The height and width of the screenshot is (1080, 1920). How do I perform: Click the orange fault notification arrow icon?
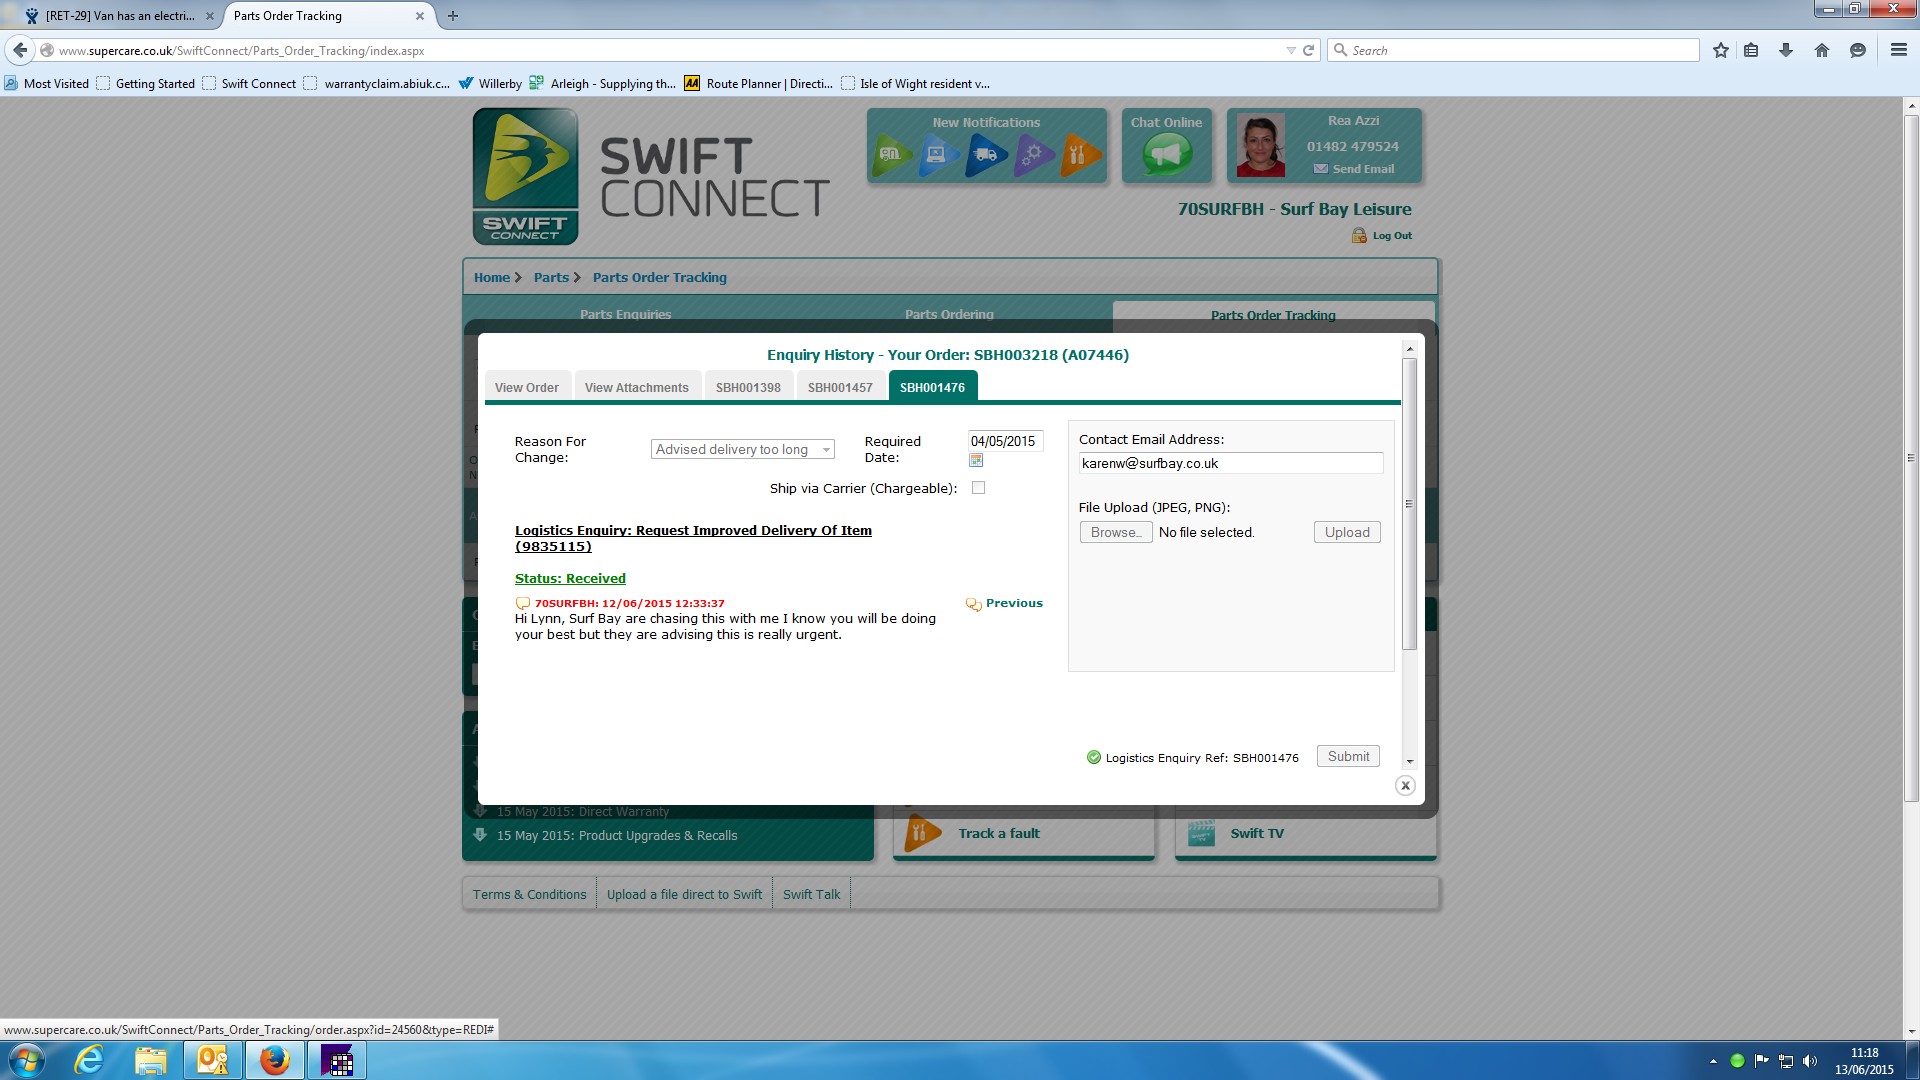(1081, 155)
